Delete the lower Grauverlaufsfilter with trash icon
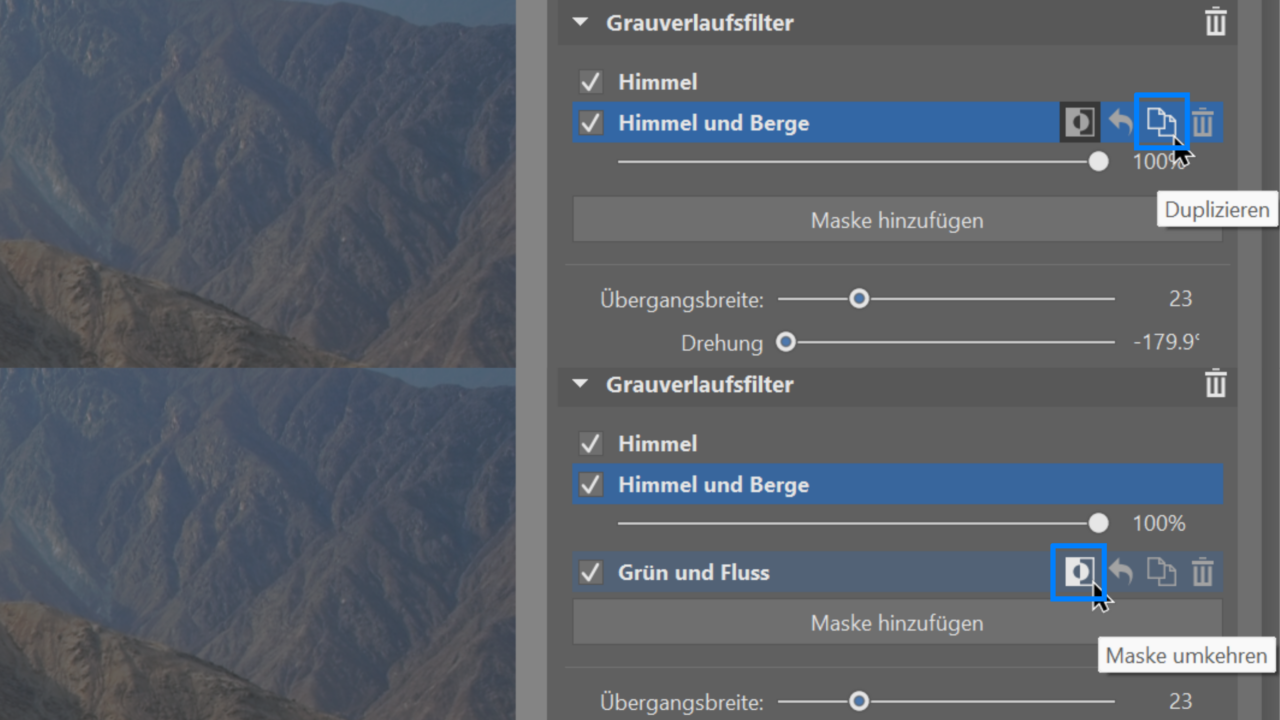 click(1216, 383)
